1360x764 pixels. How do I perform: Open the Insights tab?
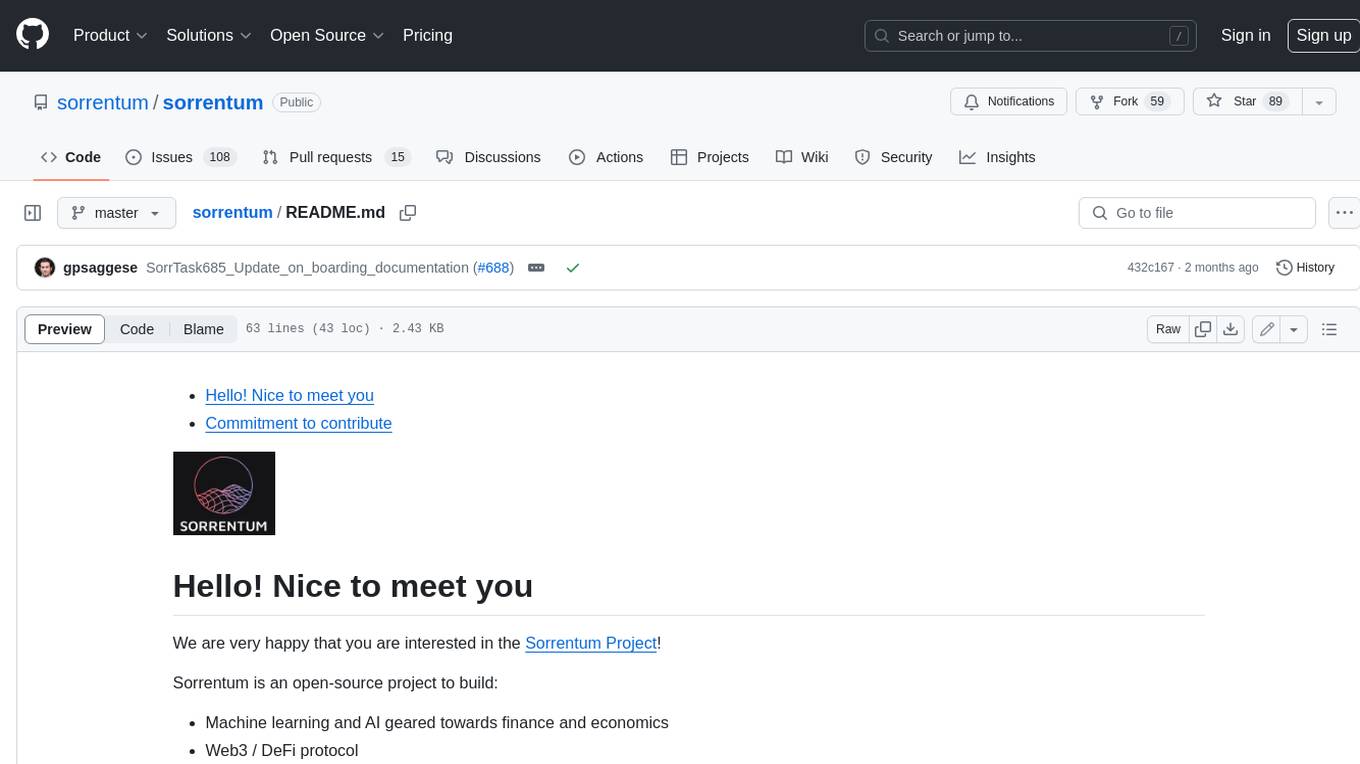pyautogui.click(x=997, y=157)
